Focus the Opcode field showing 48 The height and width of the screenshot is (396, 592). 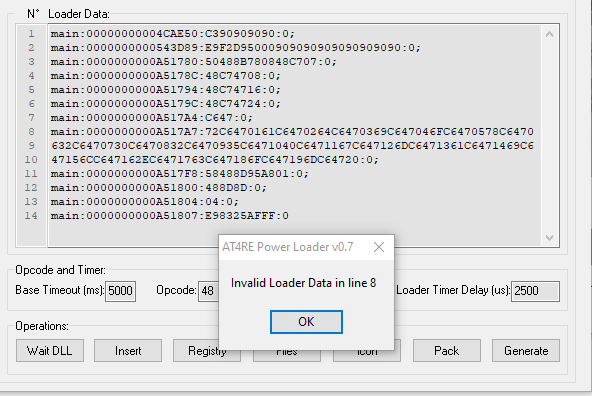click(x=208, y=291)
